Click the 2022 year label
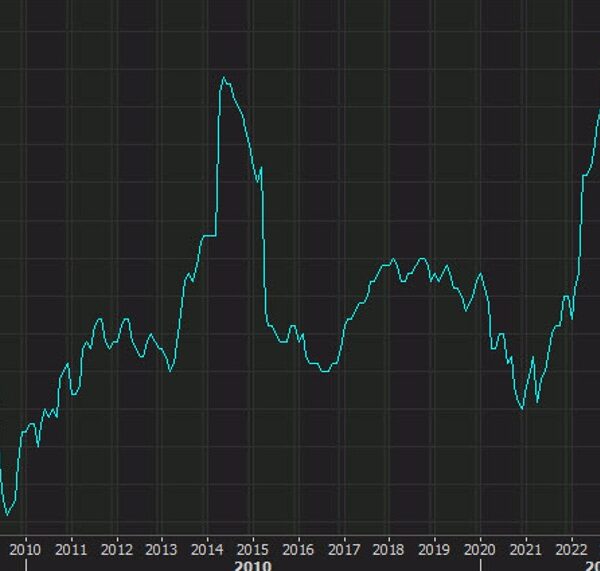This screenshot has height=571, width=600. coord(571,549)
